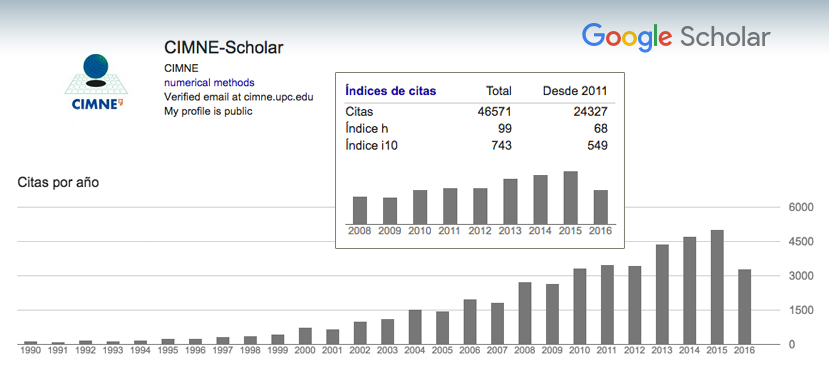829x370 pixels.
Task: Click the Índice h total value 99
Action: tap(504, 128)
